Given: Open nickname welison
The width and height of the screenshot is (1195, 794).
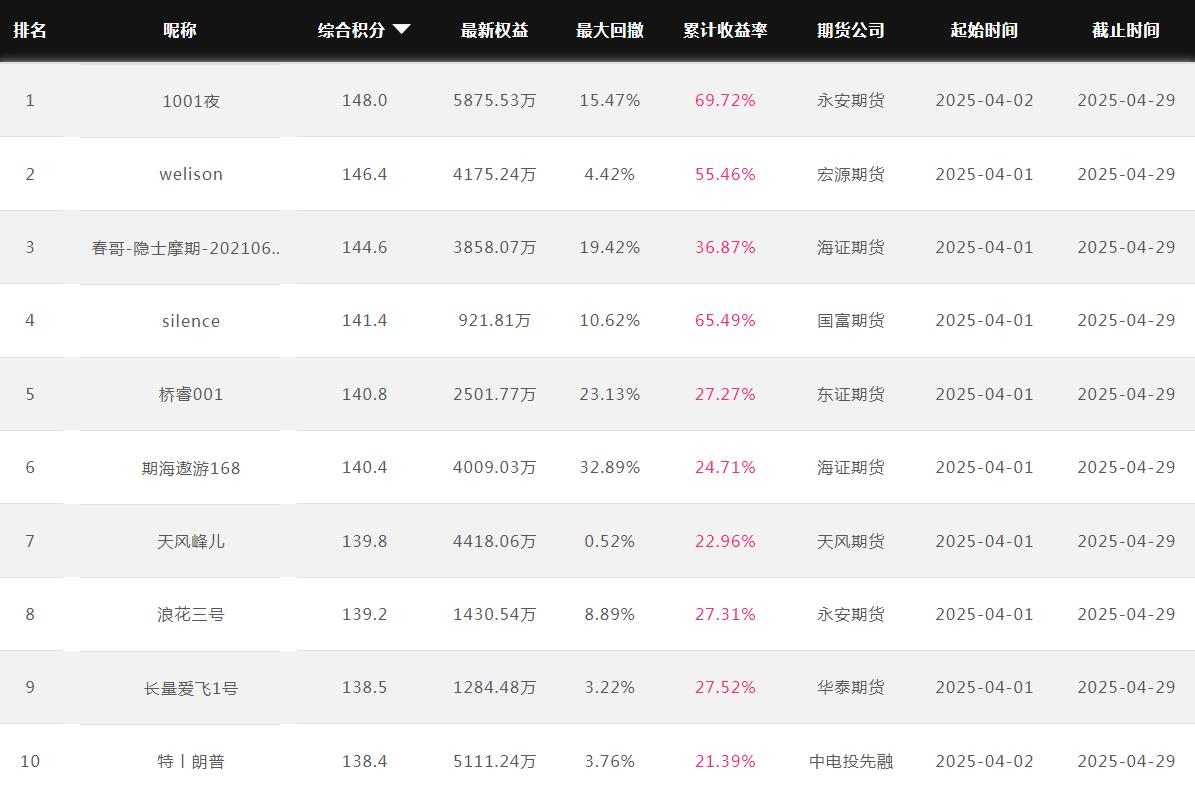Looking at the screenshot, I should point(191,174).
